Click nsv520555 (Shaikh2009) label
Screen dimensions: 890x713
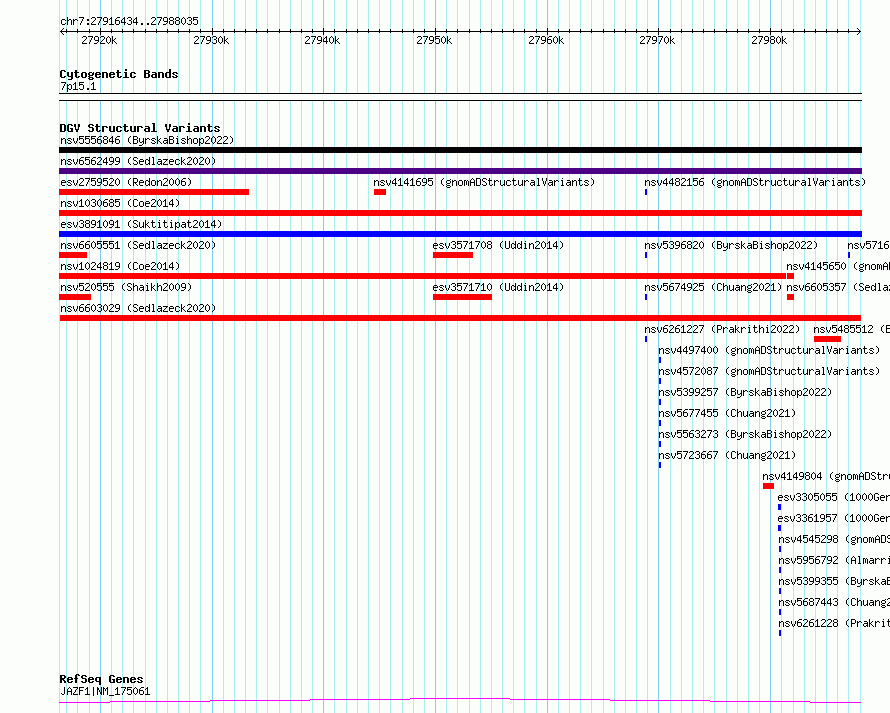(126, 287)
